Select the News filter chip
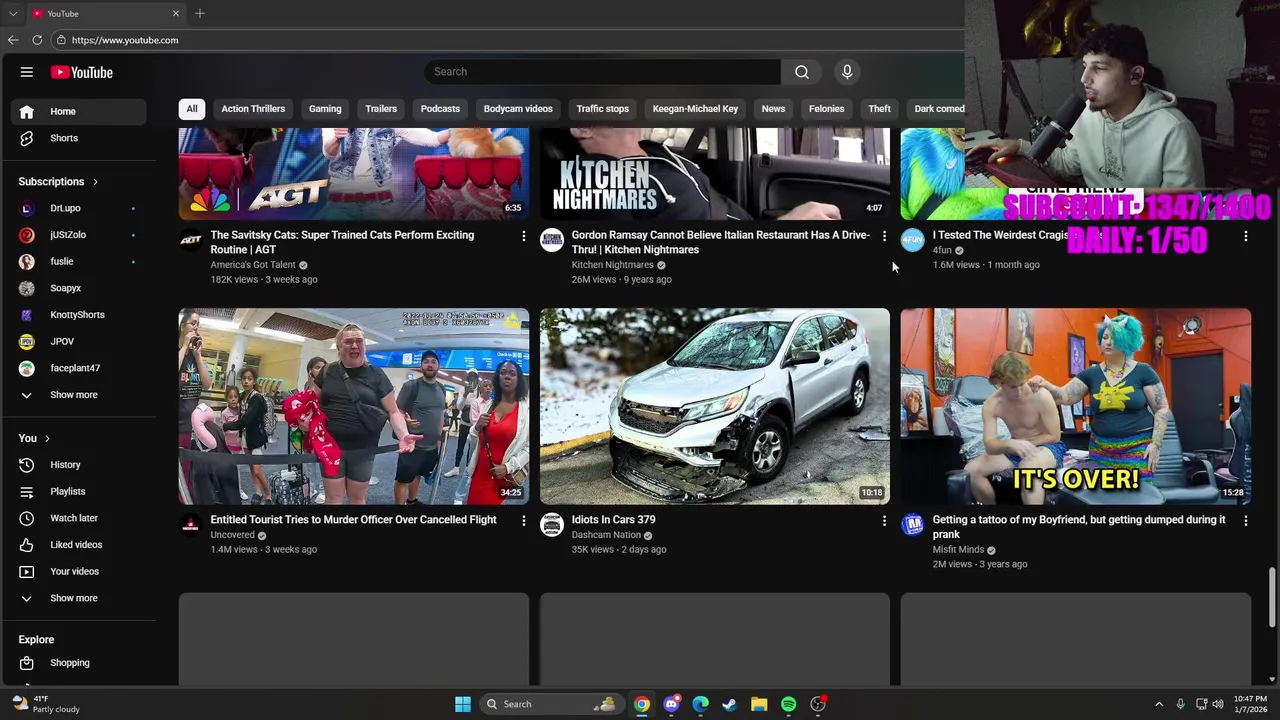The image size is (1280, 720). 773,109
